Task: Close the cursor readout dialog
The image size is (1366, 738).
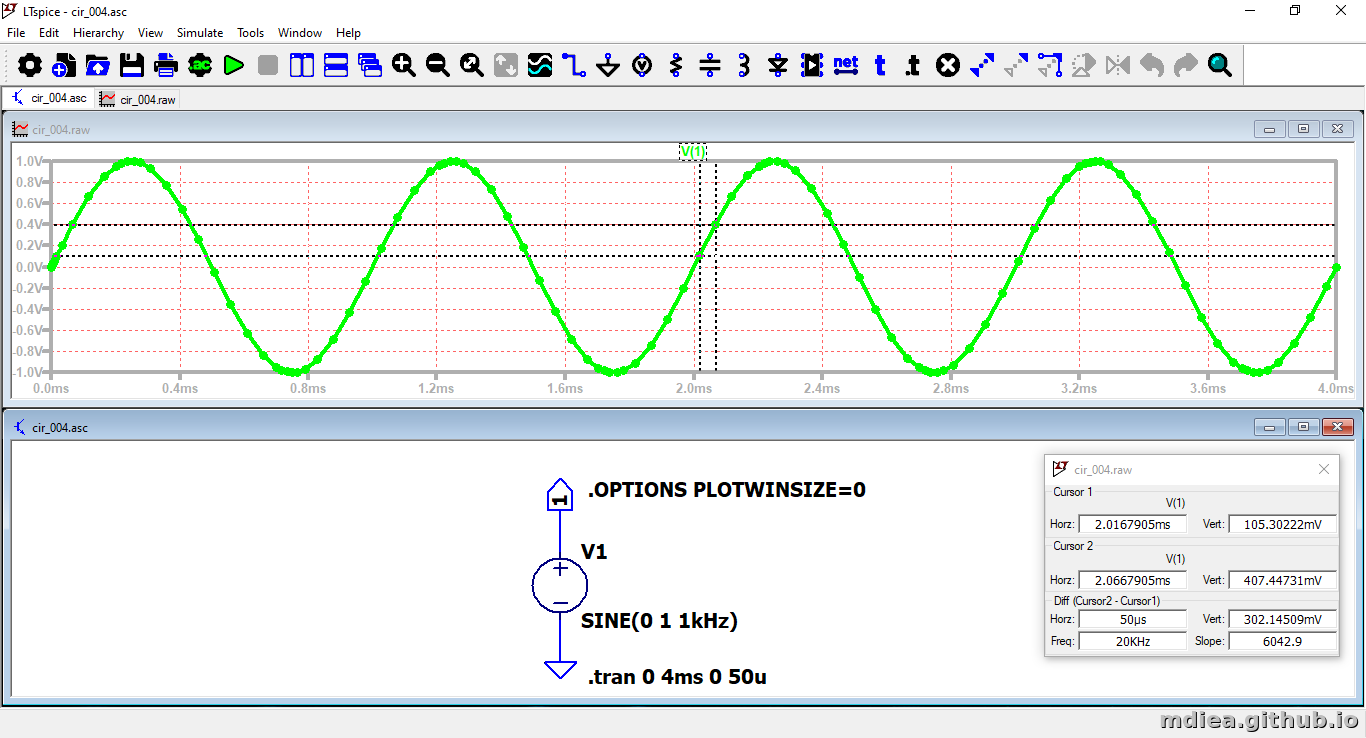Action: (1324, 469)
